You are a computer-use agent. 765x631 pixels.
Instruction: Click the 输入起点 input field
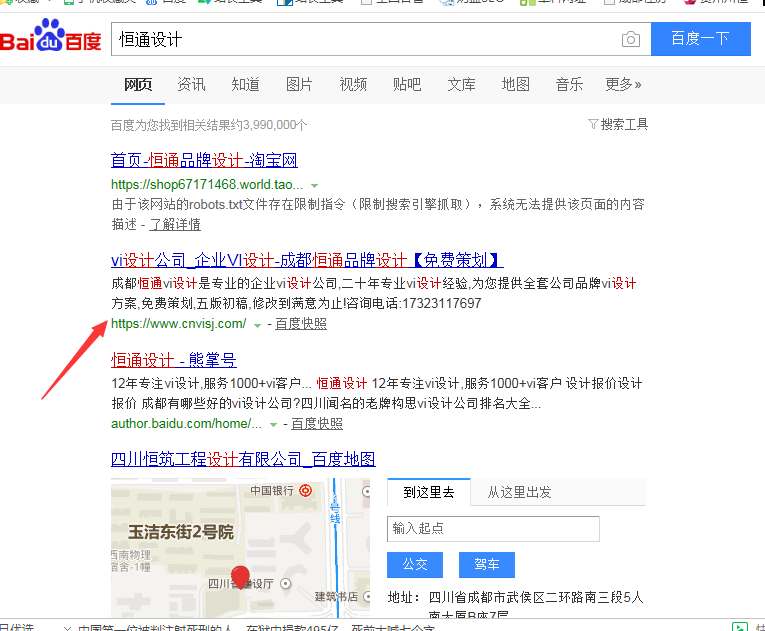[493, 528]
